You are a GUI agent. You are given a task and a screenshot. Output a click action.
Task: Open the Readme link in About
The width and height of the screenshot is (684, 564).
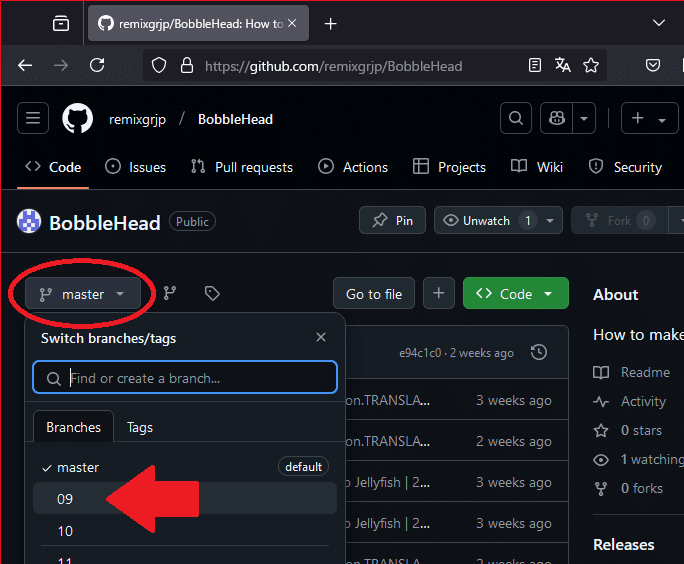632,372
